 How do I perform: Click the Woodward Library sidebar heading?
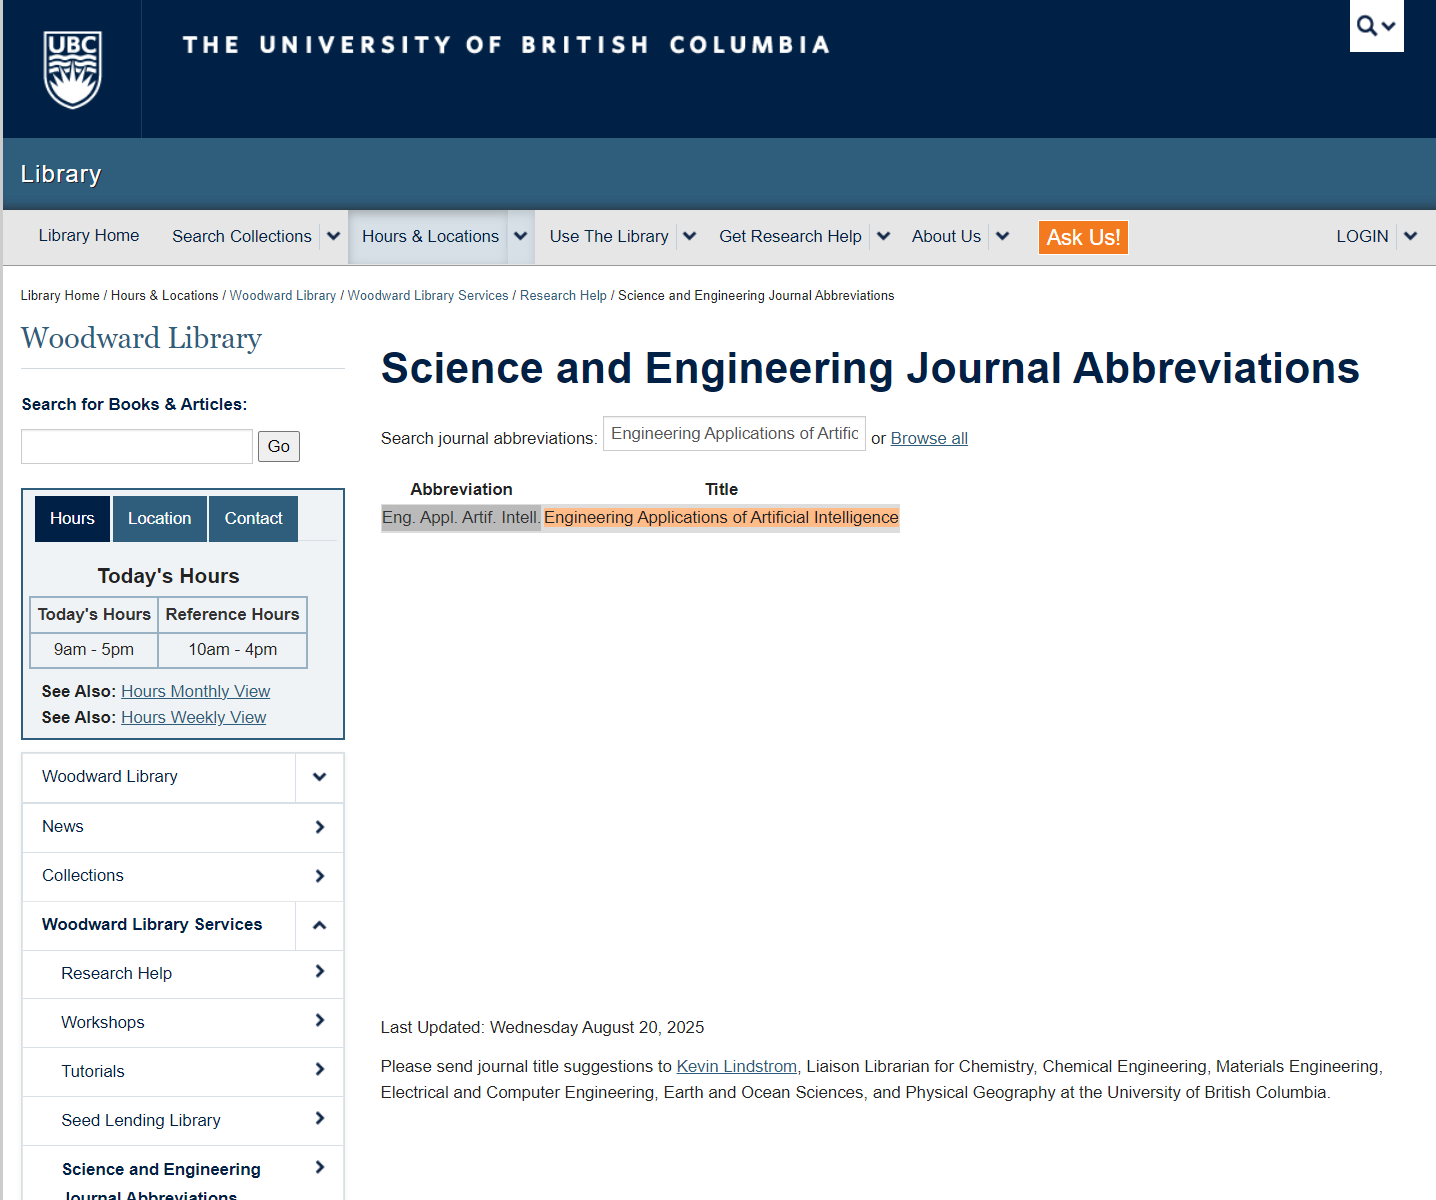[x=141, y=339]
